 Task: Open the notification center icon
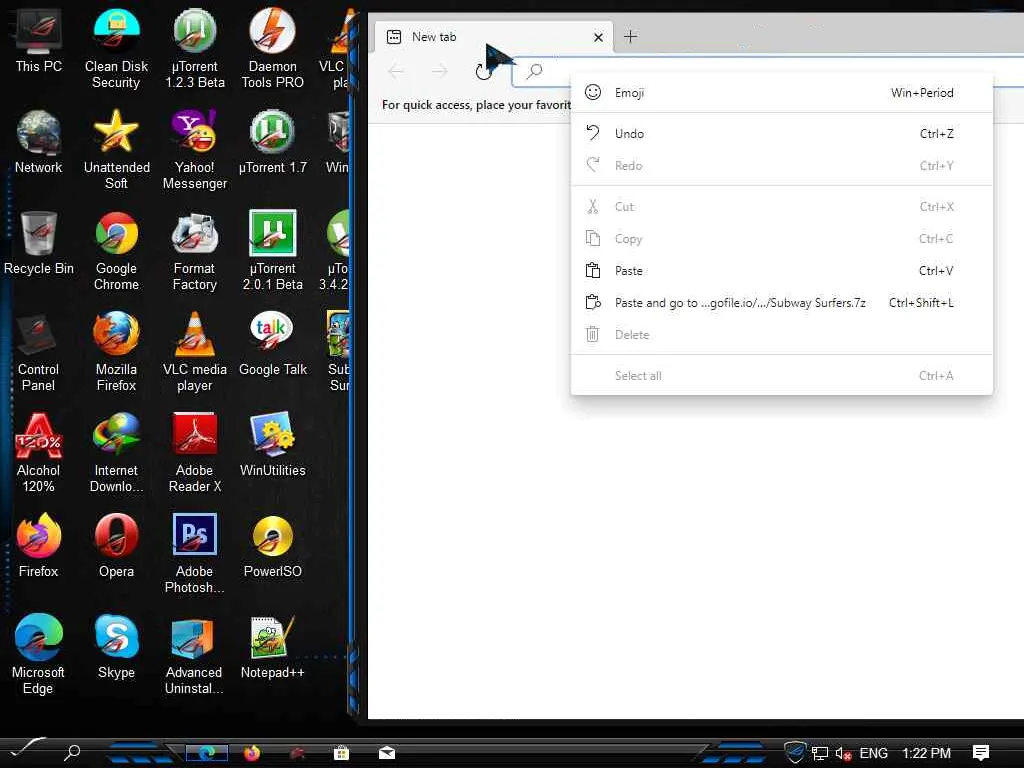point(980,753)
